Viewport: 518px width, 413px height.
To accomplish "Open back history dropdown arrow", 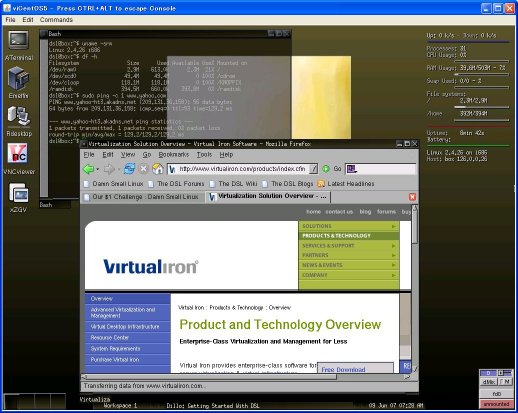I will point(98,169).
